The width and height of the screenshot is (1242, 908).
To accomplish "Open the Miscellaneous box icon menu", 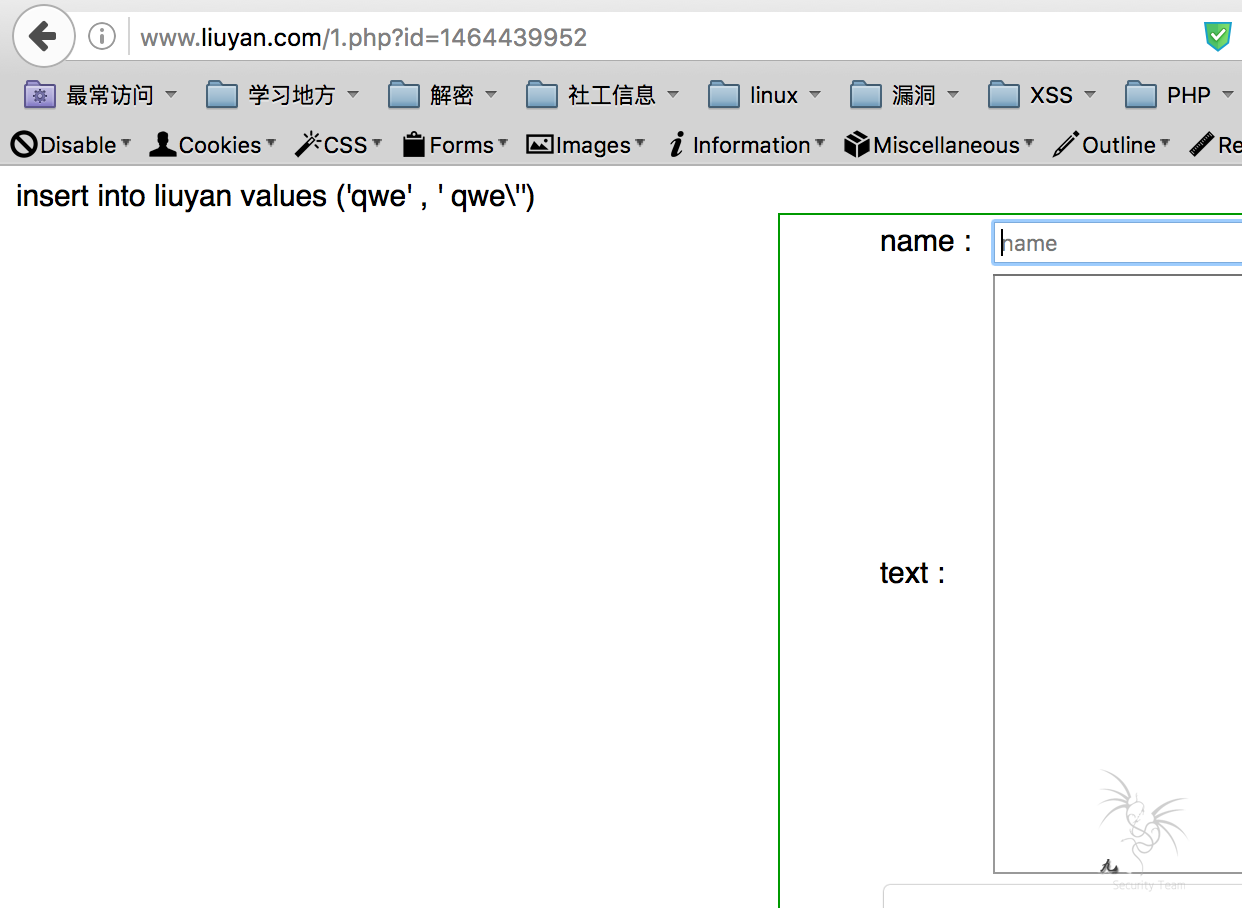I will coord(938,145).
